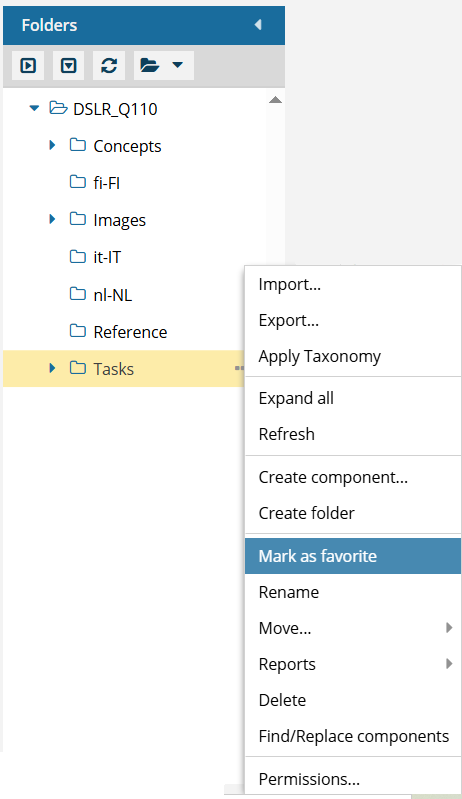Screen dimensions: 462x799
Task: Click the collapse all toolbar icon
Action: click(68, 66)
